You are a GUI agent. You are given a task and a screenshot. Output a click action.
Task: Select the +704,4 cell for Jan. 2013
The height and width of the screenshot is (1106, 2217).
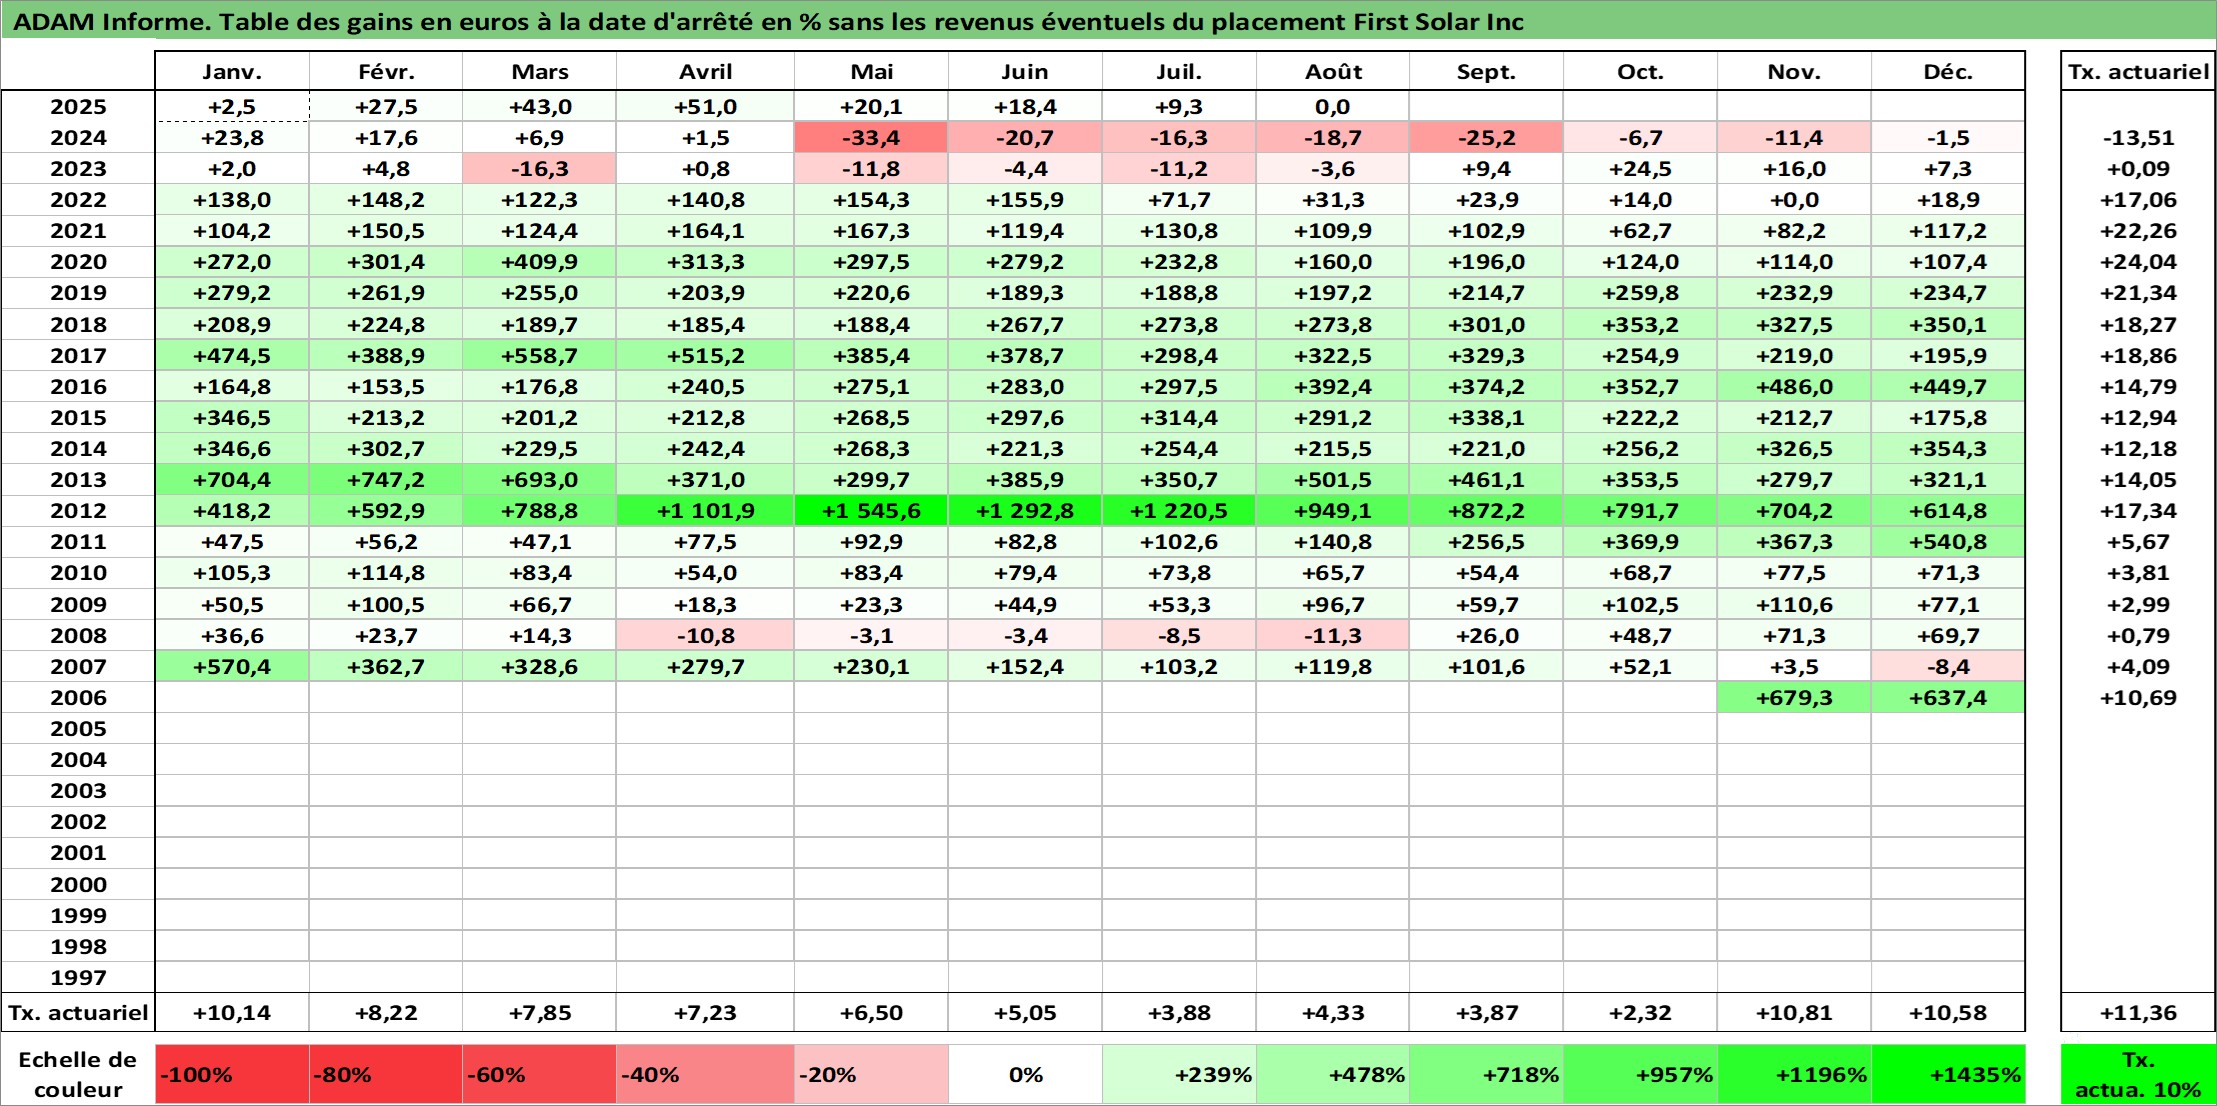tap(232, 480)
